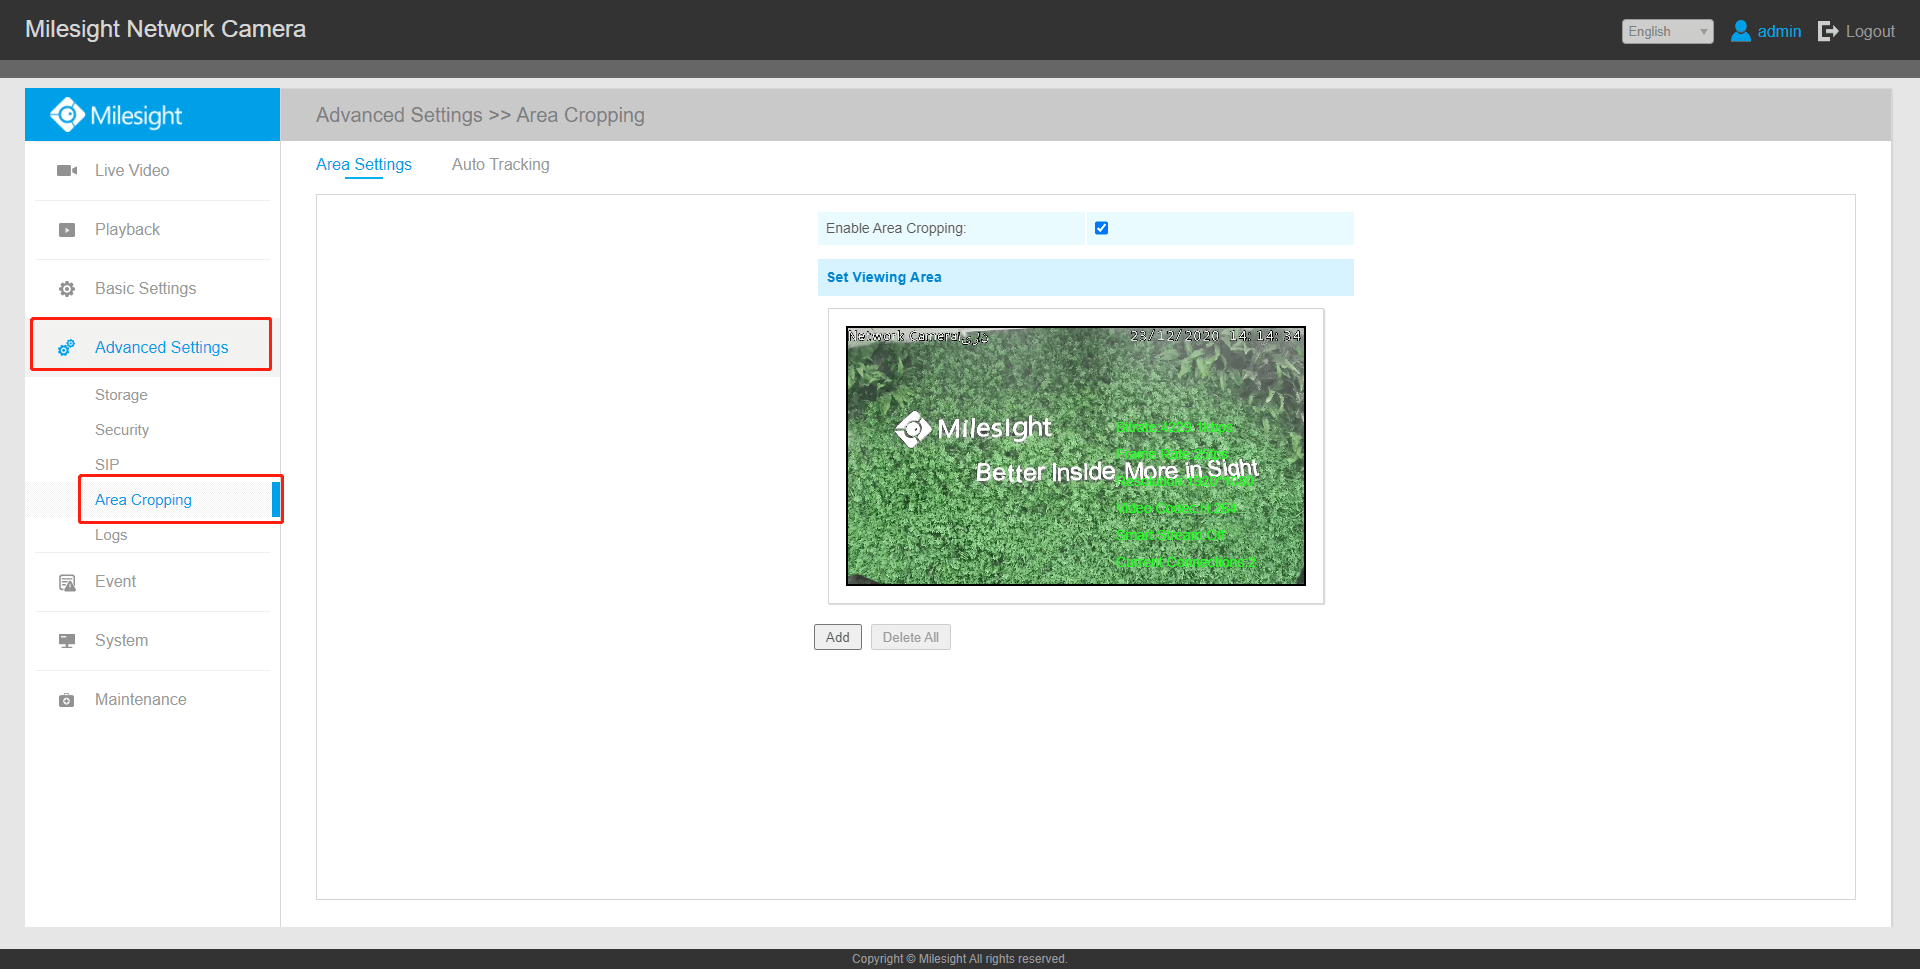Select SIP submenu item
The height and width of the screenshot is (969, 1920).
click(107, 465)
